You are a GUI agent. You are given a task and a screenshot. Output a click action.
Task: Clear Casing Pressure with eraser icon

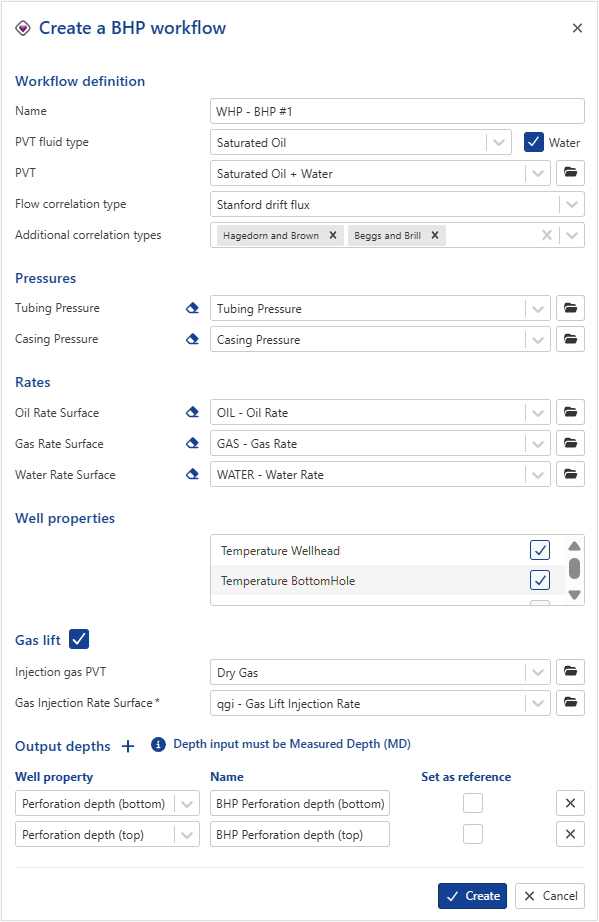coord(192,339)
